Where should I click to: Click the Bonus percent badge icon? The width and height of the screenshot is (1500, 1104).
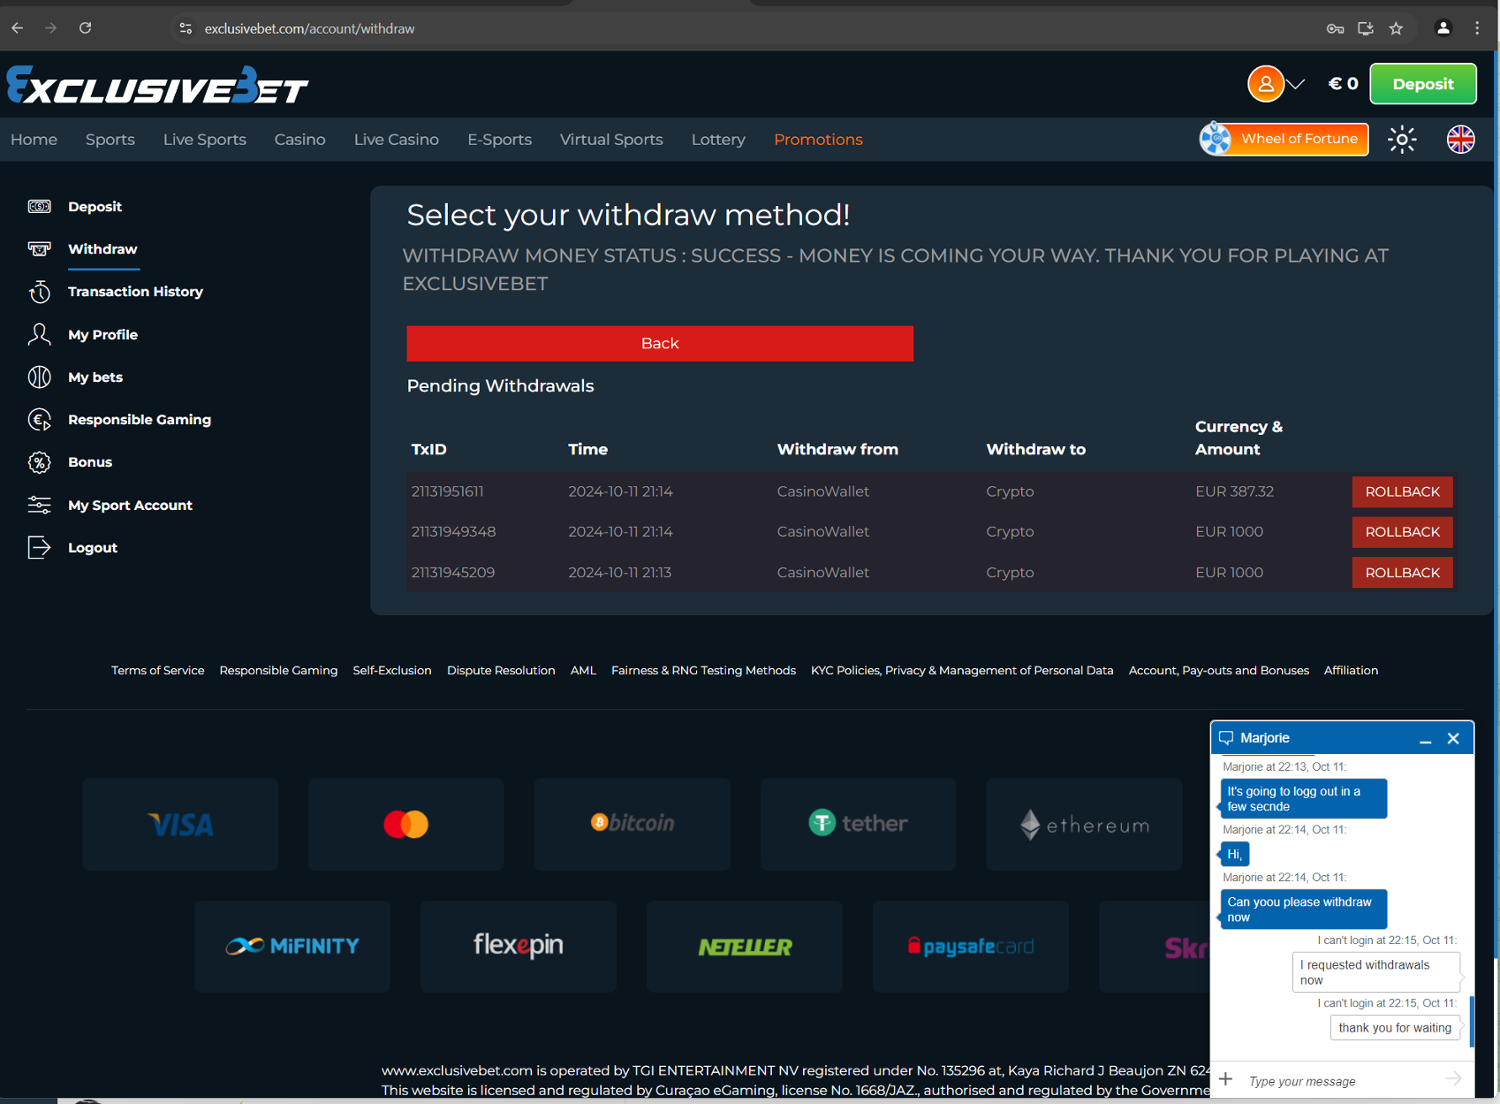(x=39, y=462)
